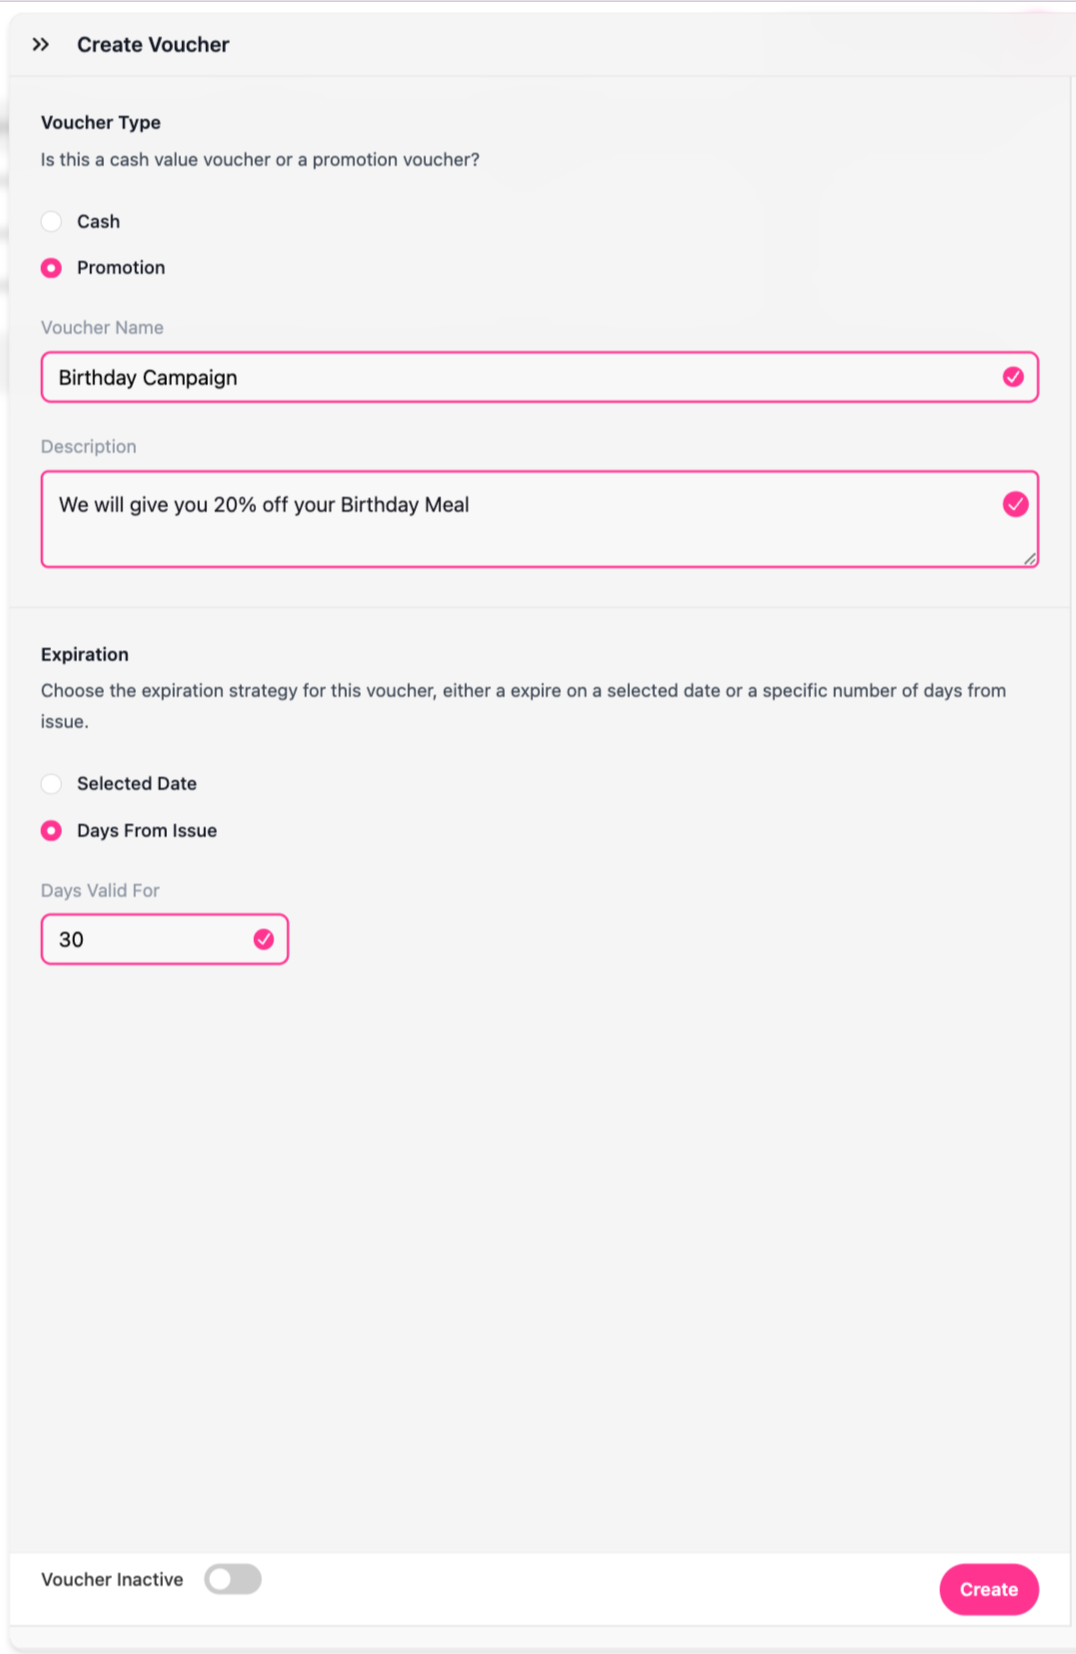Click the Description textarea resize handle

(x=1030, y=559)
